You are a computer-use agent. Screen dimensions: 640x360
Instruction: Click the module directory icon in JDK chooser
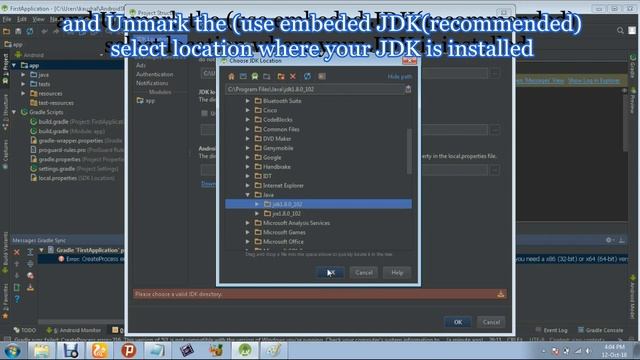(x=267, y=76)
